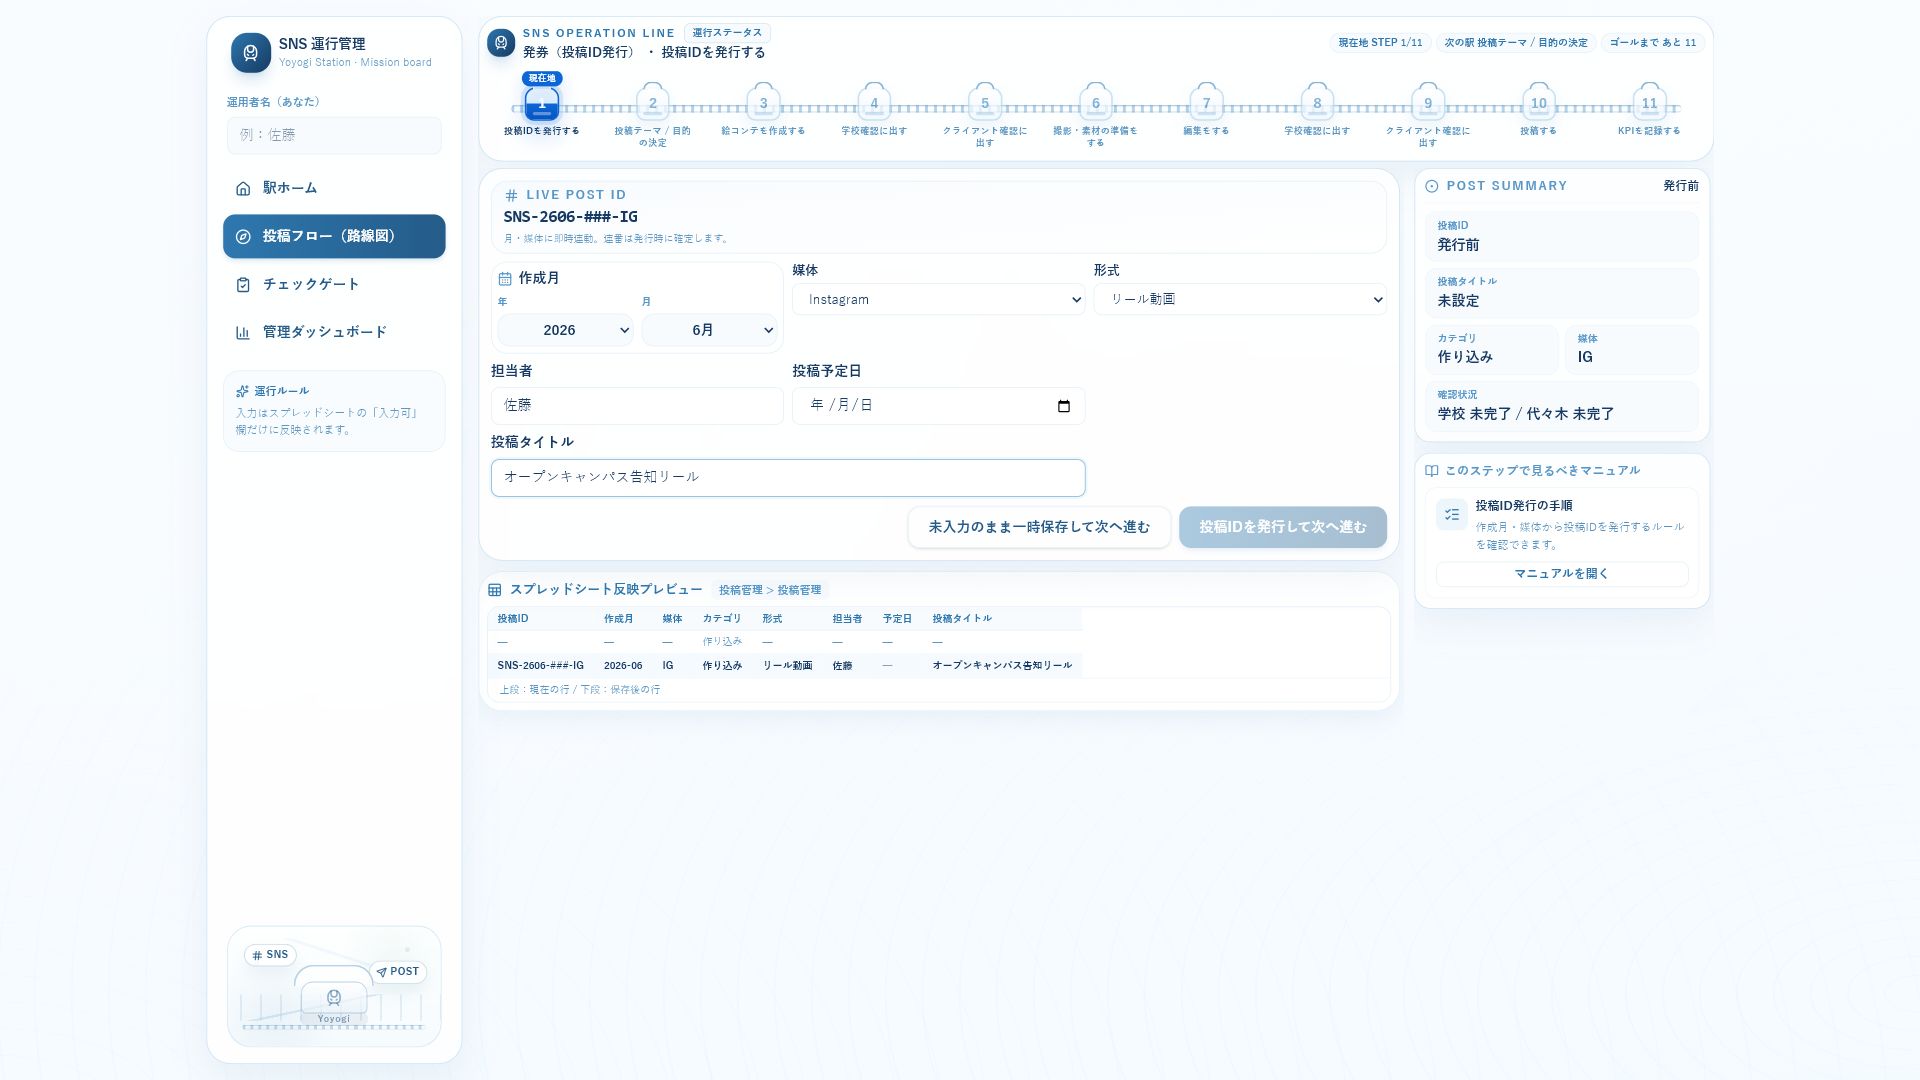Click the カテゴリ 作り込み summary card

click(1491, 349)
